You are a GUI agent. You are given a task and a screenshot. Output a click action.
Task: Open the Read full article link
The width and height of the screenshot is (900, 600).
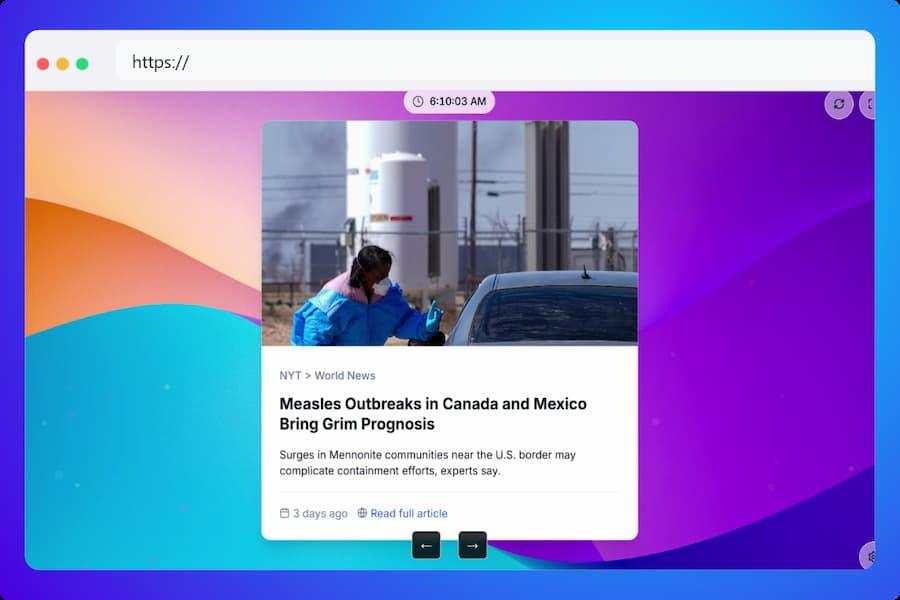point(409,513)
